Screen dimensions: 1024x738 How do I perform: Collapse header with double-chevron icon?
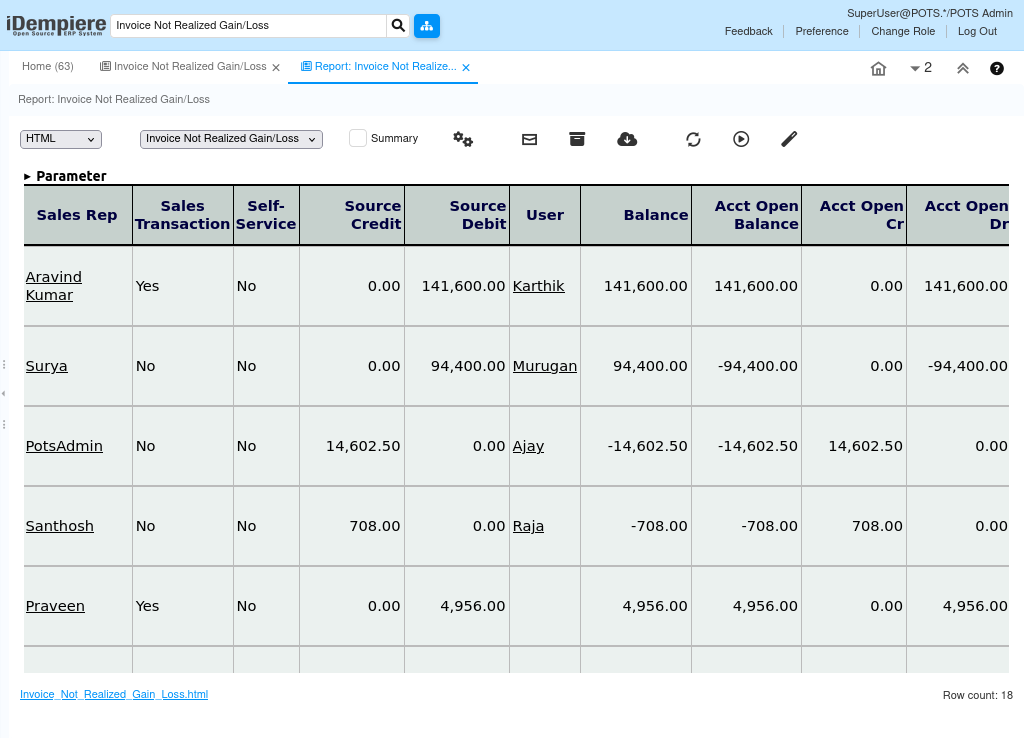tap(963, 68)
